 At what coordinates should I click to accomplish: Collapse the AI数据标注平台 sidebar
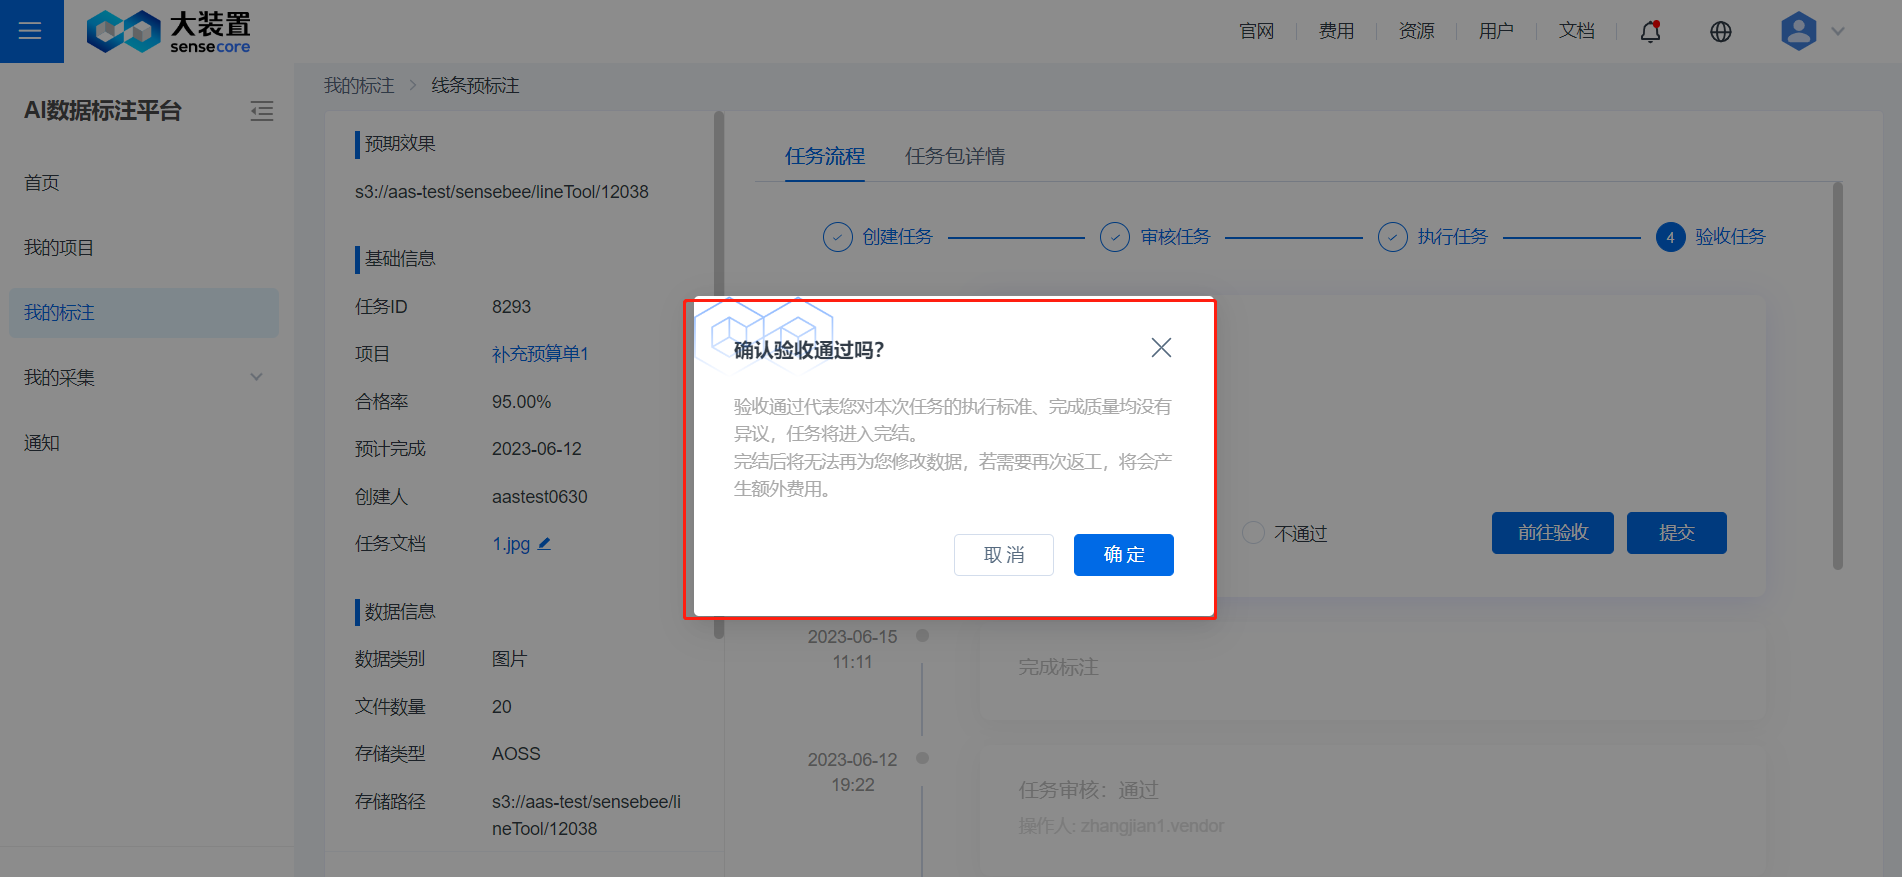click(x=262, y=111)
